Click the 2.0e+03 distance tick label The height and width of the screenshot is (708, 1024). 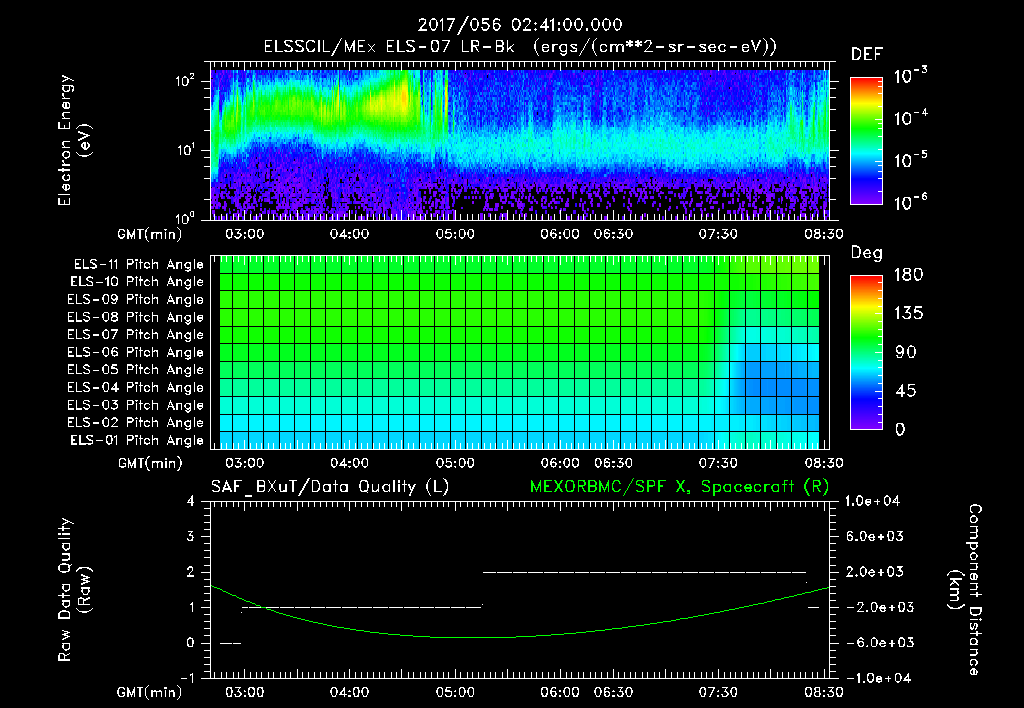coord(874,572)
